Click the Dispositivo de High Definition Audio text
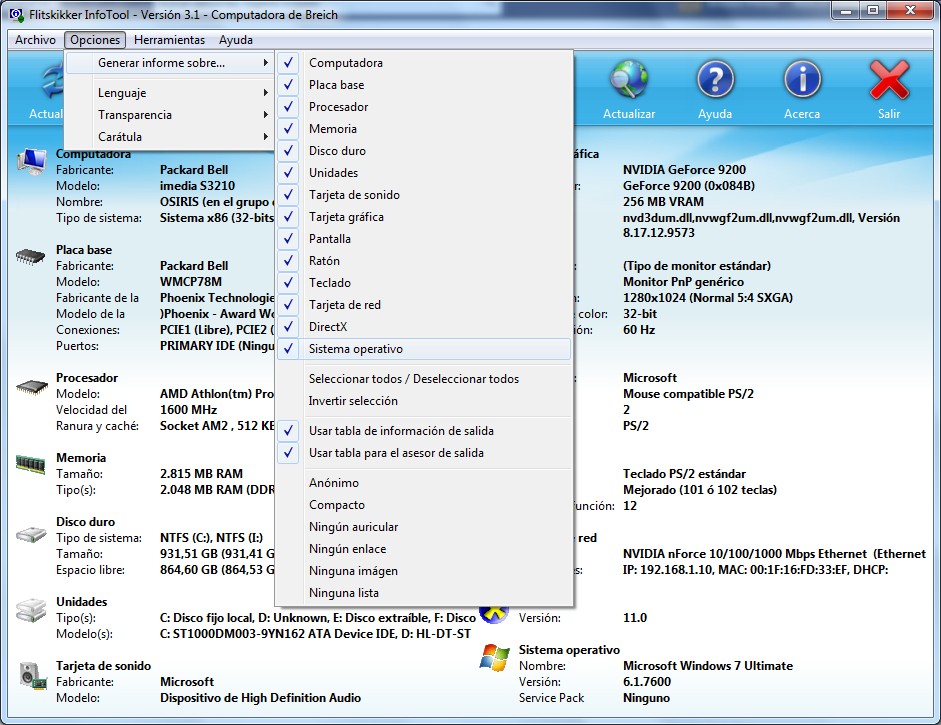This screenshot has width=941, height=725. [260, 697]
